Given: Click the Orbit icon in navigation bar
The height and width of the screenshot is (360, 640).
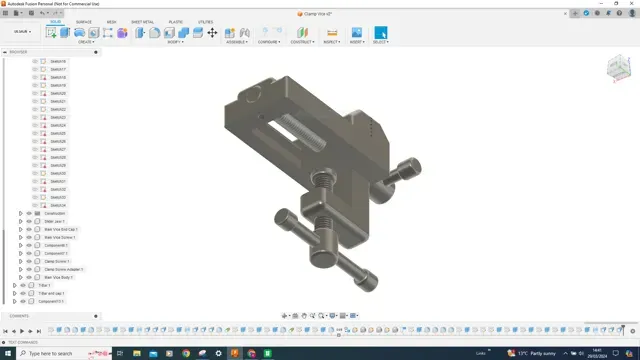Looking at the screenshot, I should pos(284,316).
